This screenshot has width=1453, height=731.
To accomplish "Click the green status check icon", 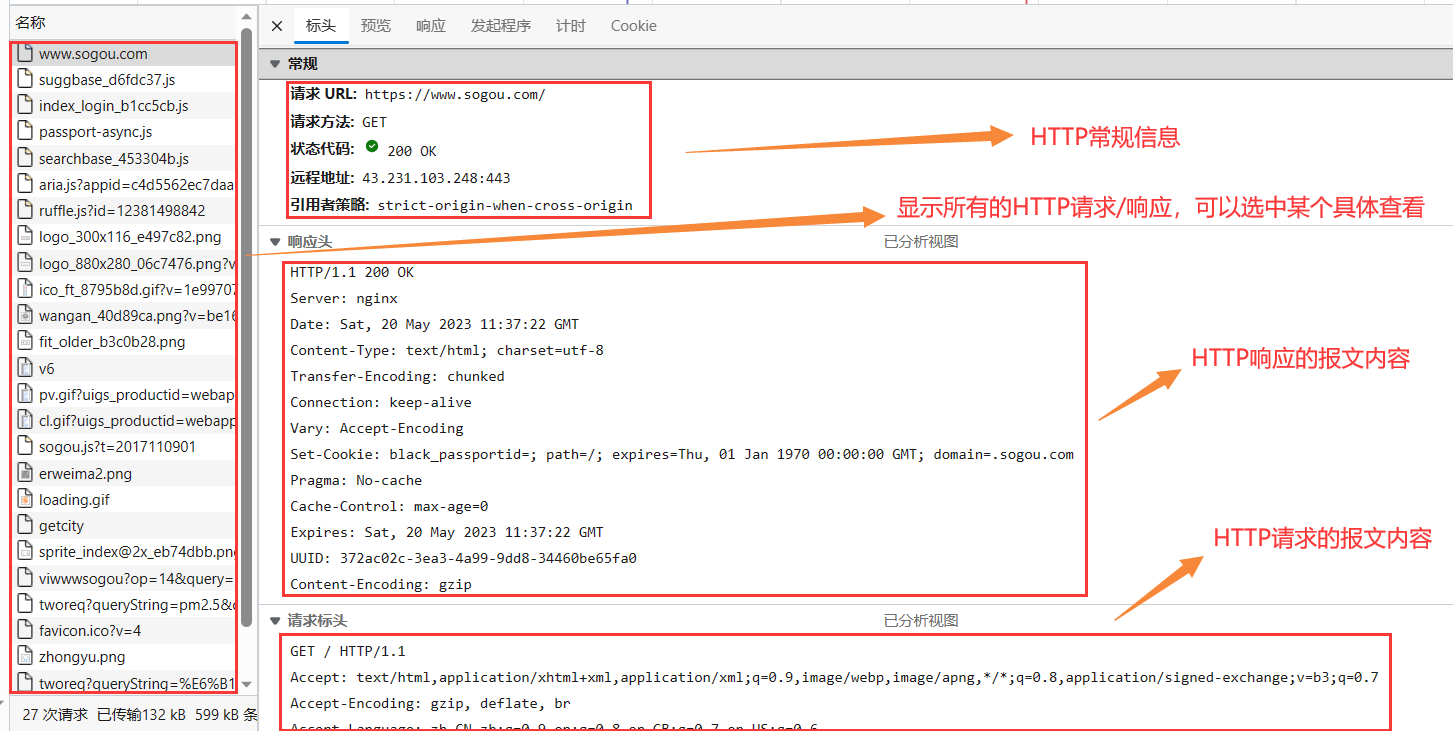I will point(372,146).
